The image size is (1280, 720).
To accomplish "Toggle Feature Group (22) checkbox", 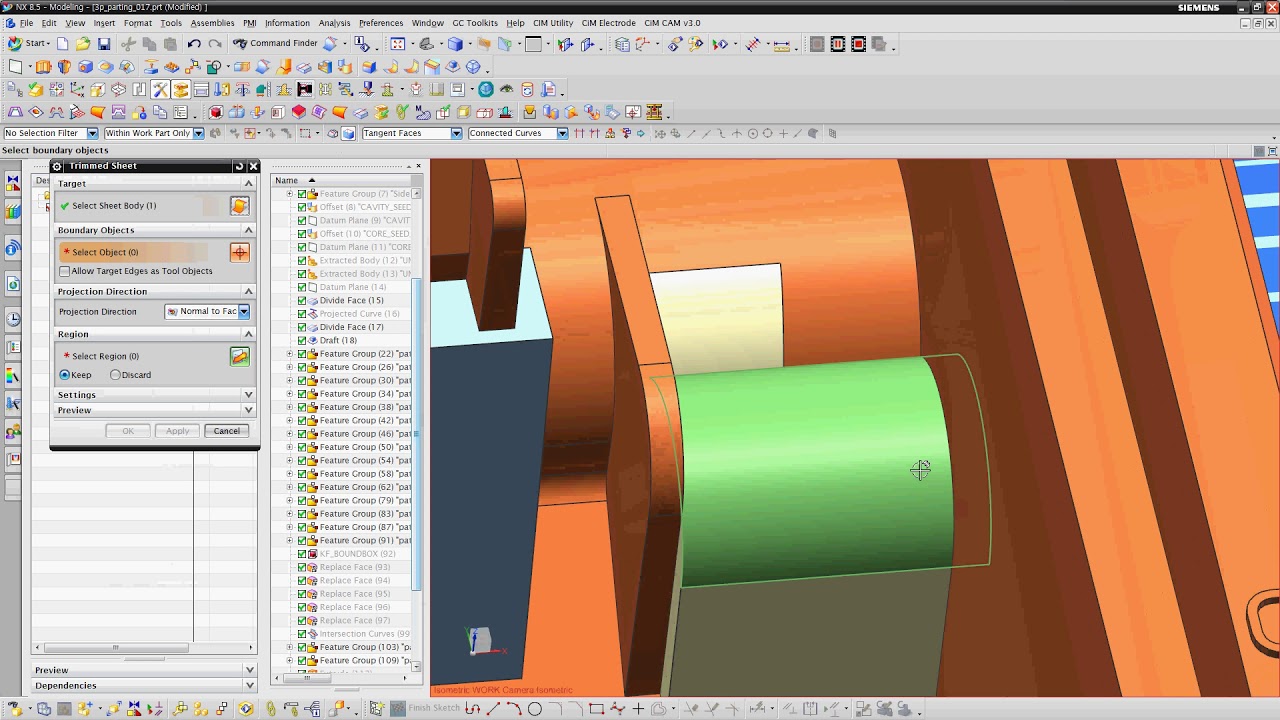I will pyautogui.click(x=302, y=354).
